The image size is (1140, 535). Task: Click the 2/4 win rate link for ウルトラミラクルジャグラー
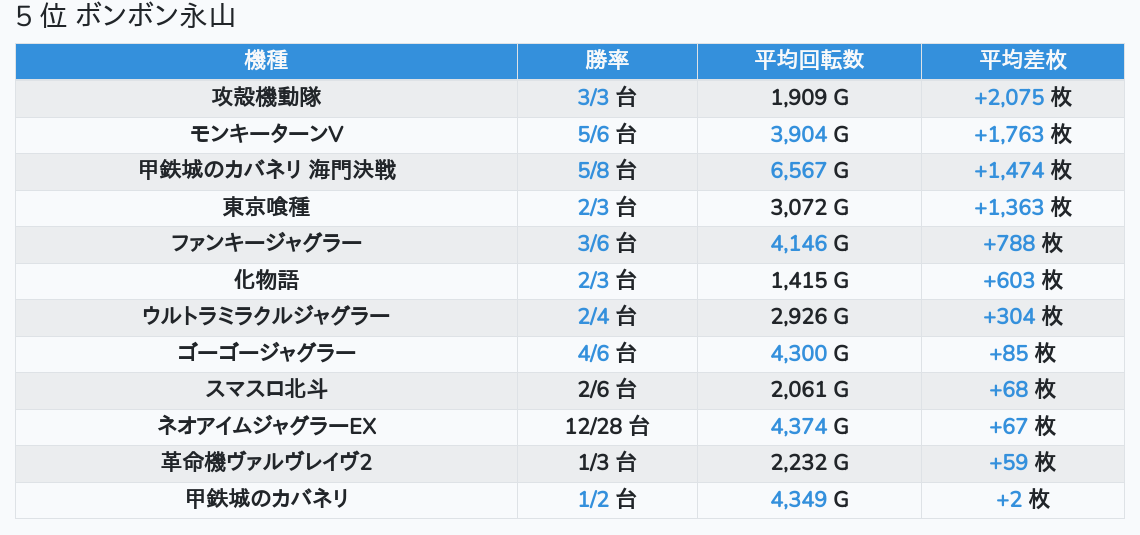(x=593, y=316)
